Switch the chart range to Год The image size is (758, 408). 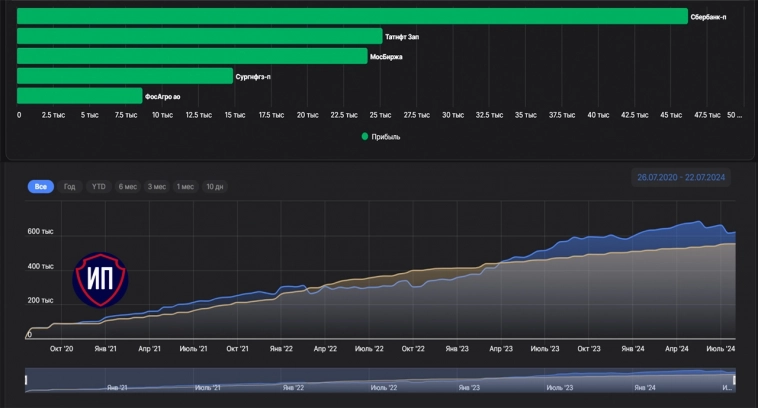[x=69, y=187]
